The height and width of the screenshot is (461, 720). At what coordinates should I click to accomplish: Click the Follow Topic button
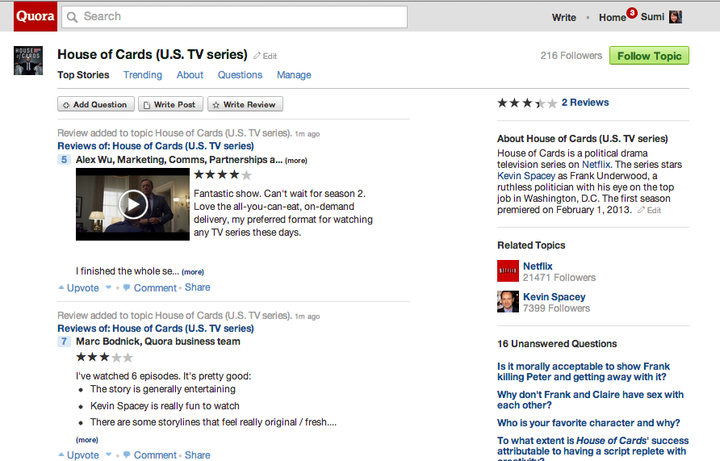(x=649, y=56)
